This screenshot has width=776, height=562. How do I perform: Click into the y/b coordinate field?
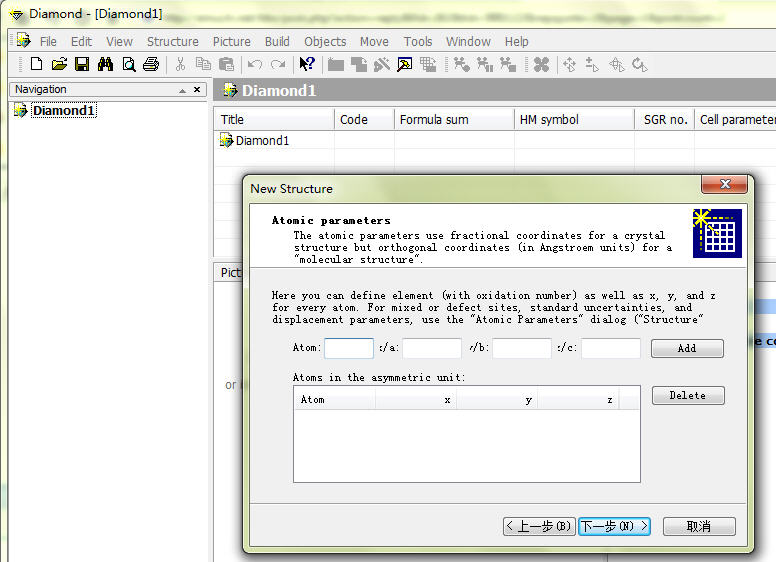pos(522,348)
